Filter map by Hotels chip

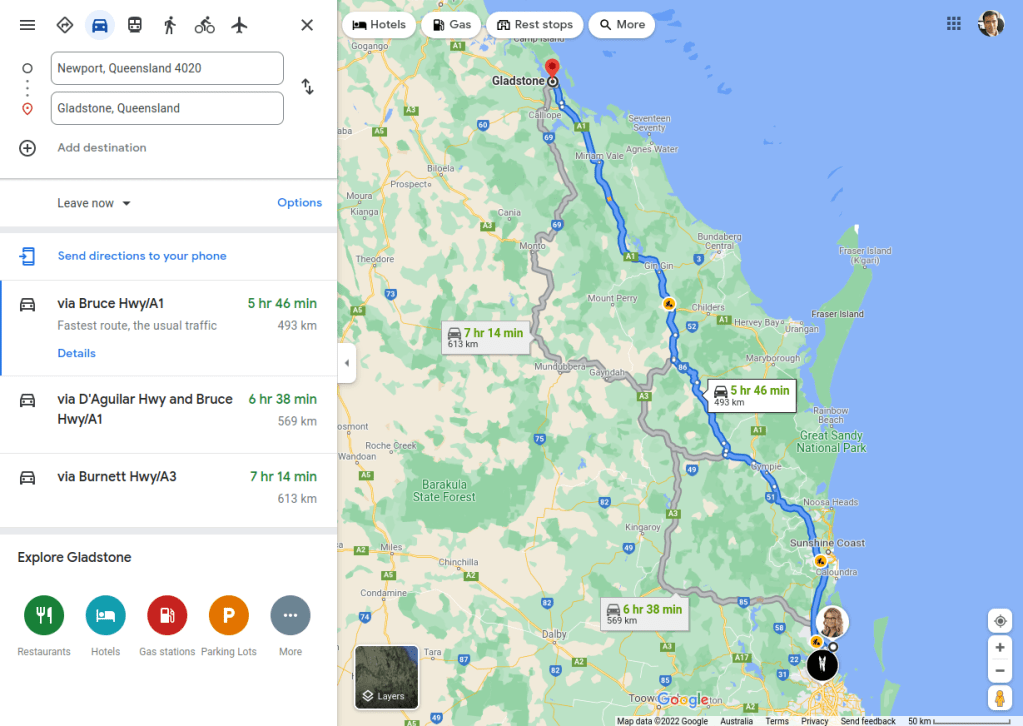pyautogui.click(x=379, y=25)
